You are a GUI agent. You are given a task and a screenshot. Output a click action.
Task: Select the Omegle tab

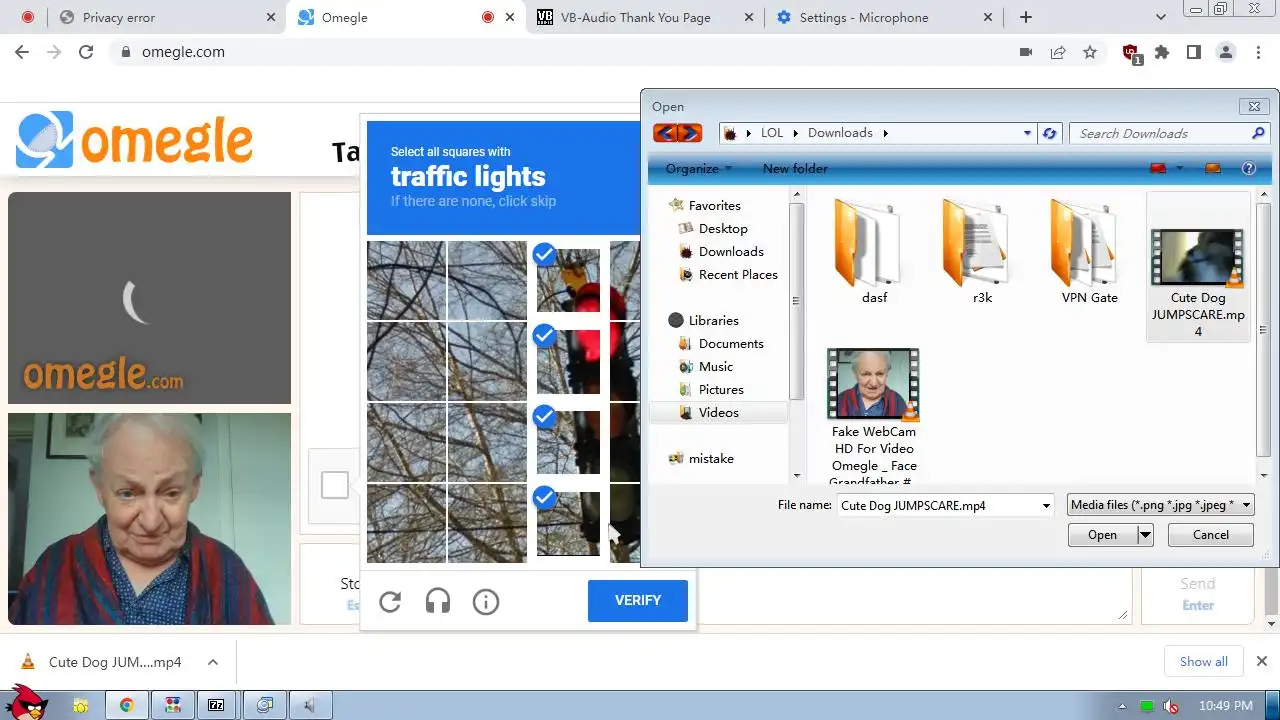pyautogui.click(x=407, y=17)
